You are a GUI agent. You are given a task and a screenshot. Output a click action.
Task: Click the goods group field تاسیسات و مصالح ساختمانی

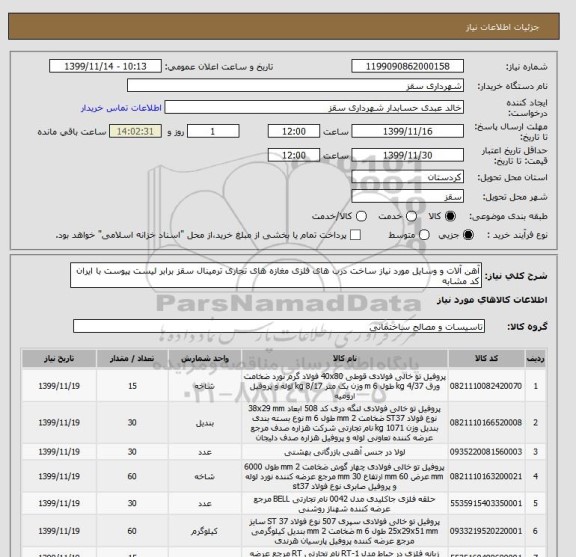coord(279,326)
